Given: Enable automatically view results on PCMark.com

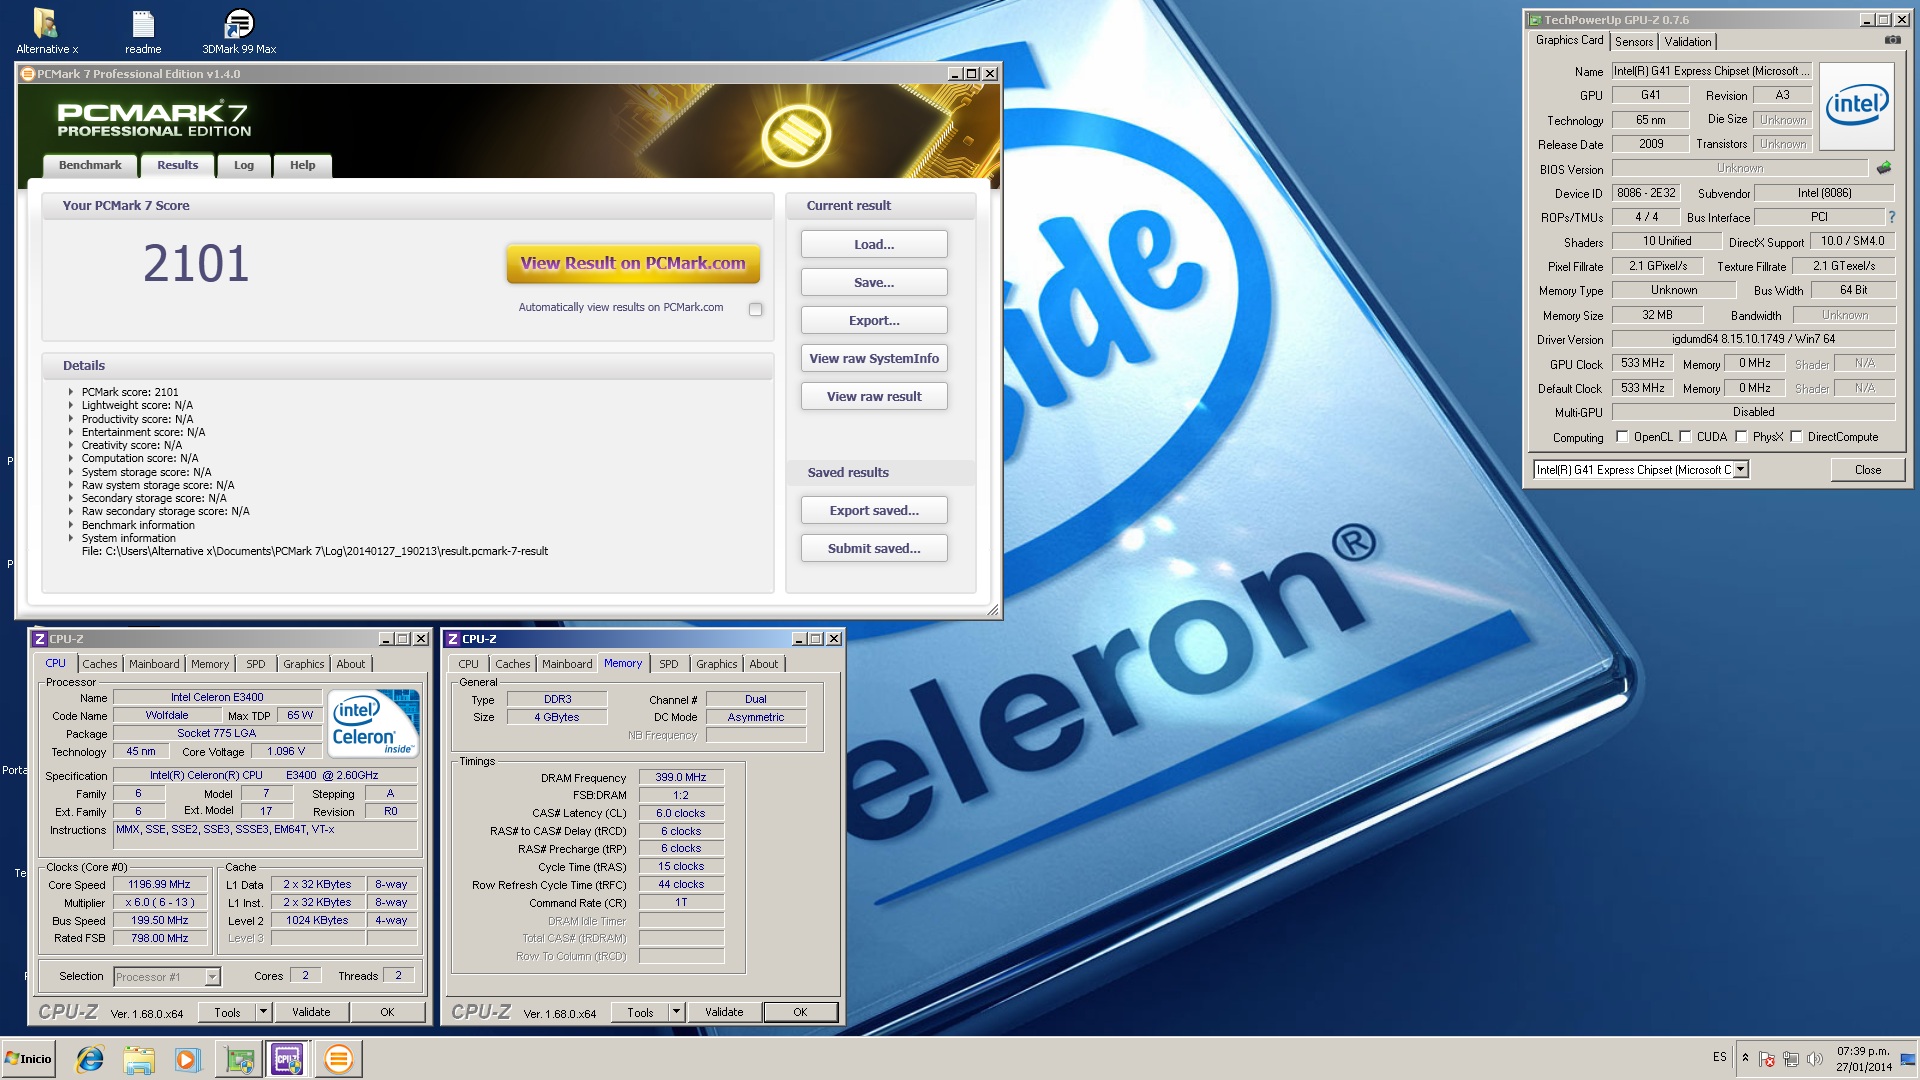Looking at the screenshot, I should (x=756, y=309).
